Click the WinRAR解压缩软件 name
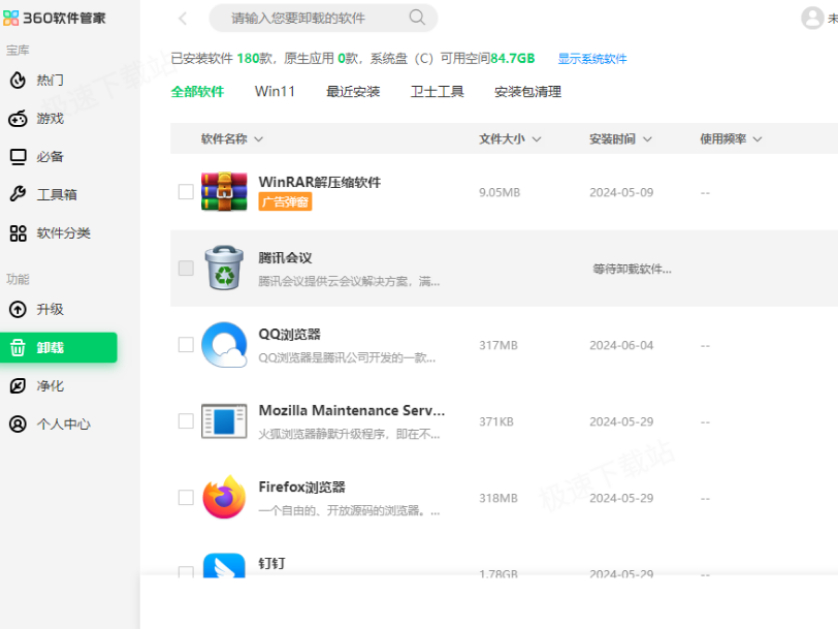 click(320, 182)
